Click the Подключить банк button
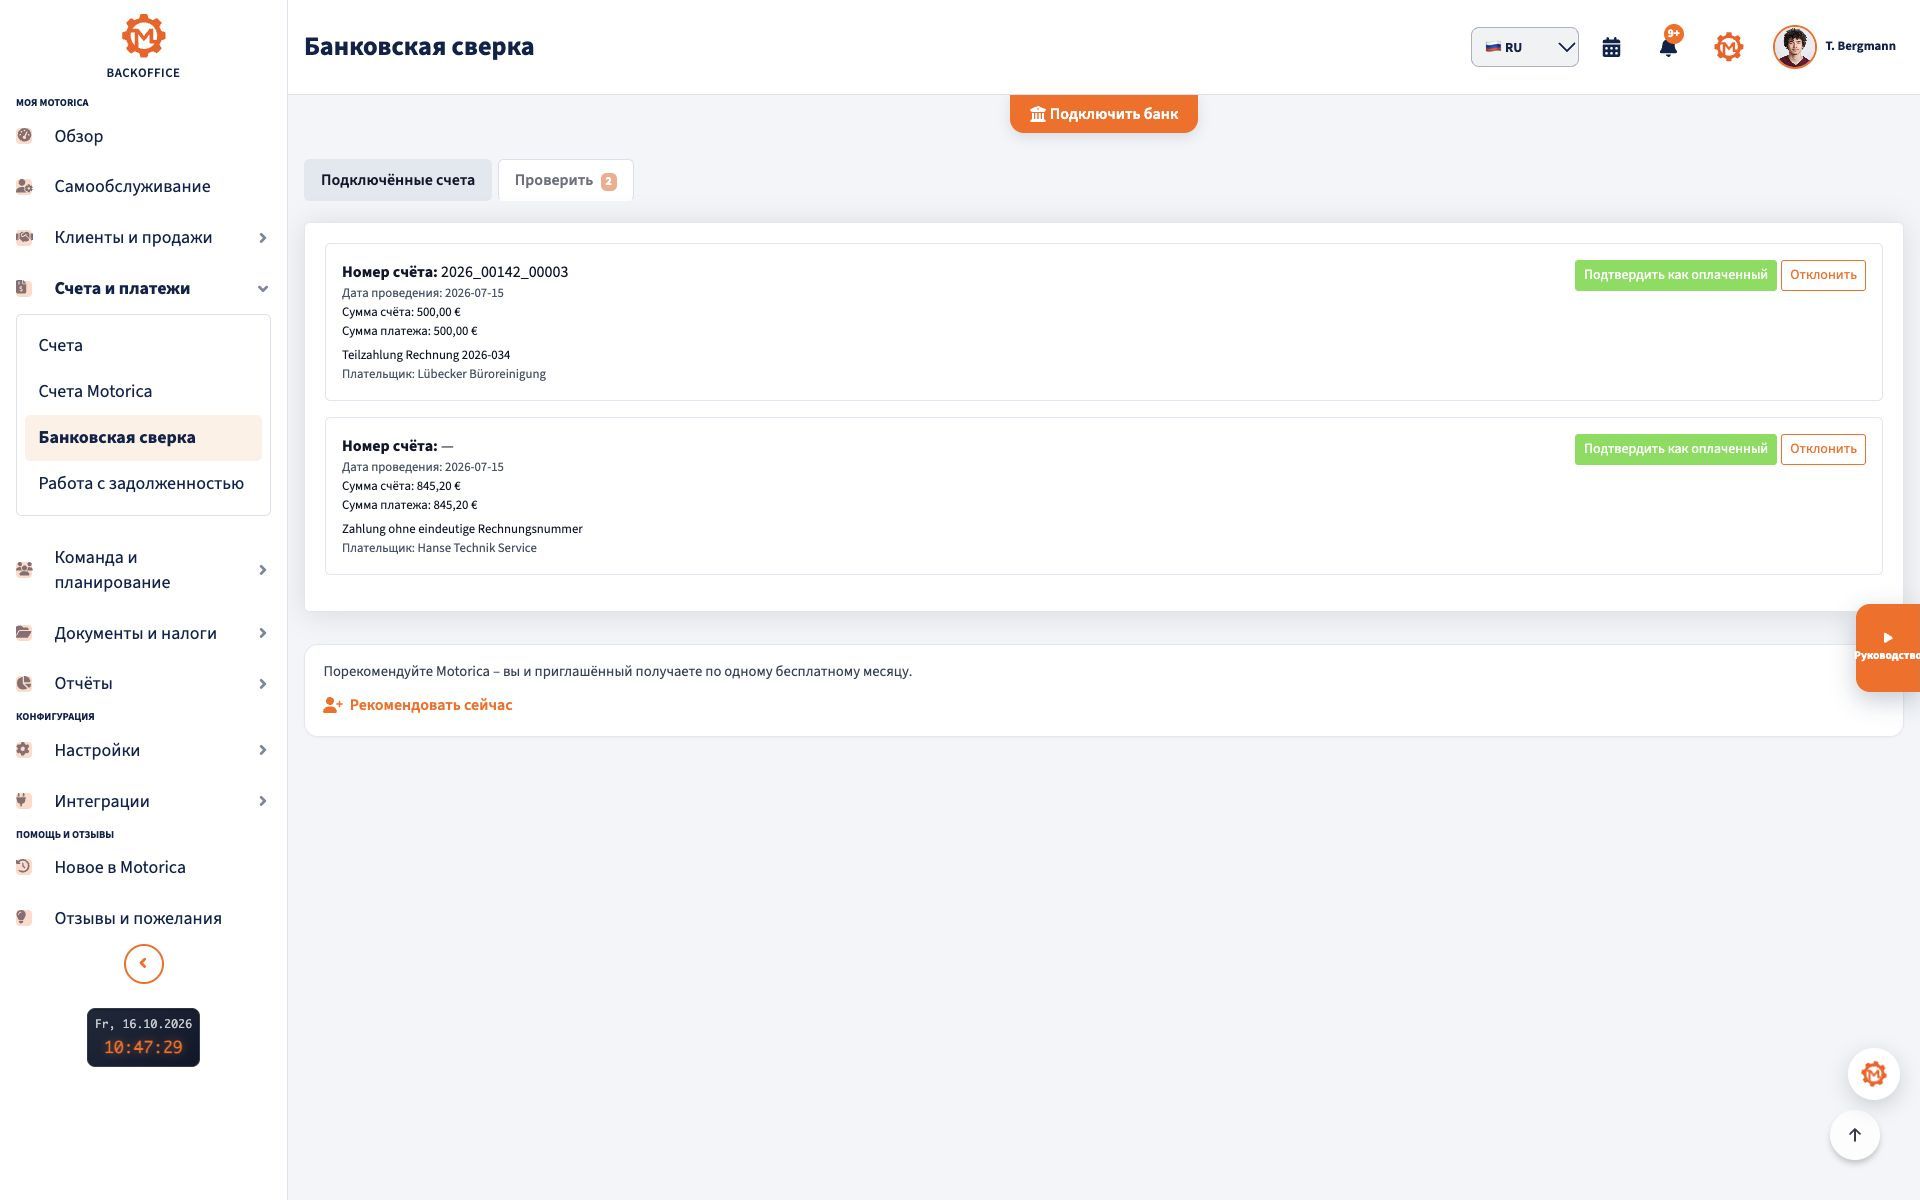 [x=1103, y=113]
